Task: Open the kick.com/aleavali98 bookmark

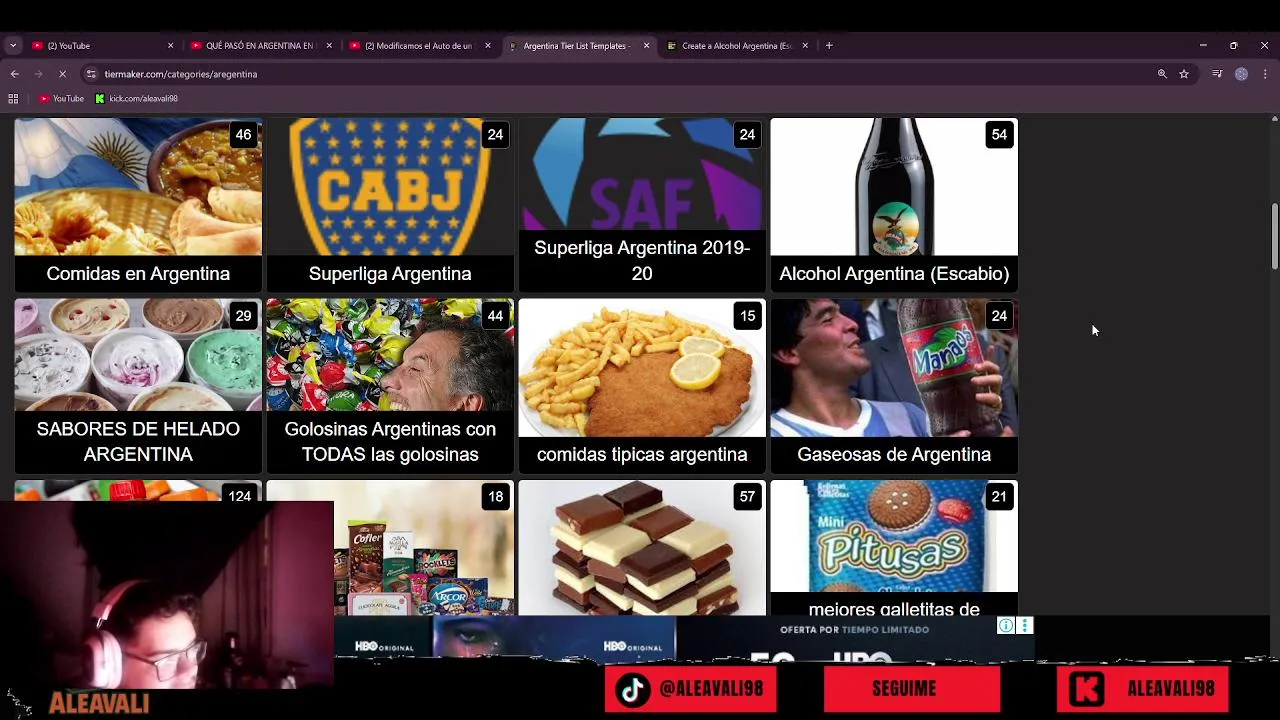Action: [136, 98]
